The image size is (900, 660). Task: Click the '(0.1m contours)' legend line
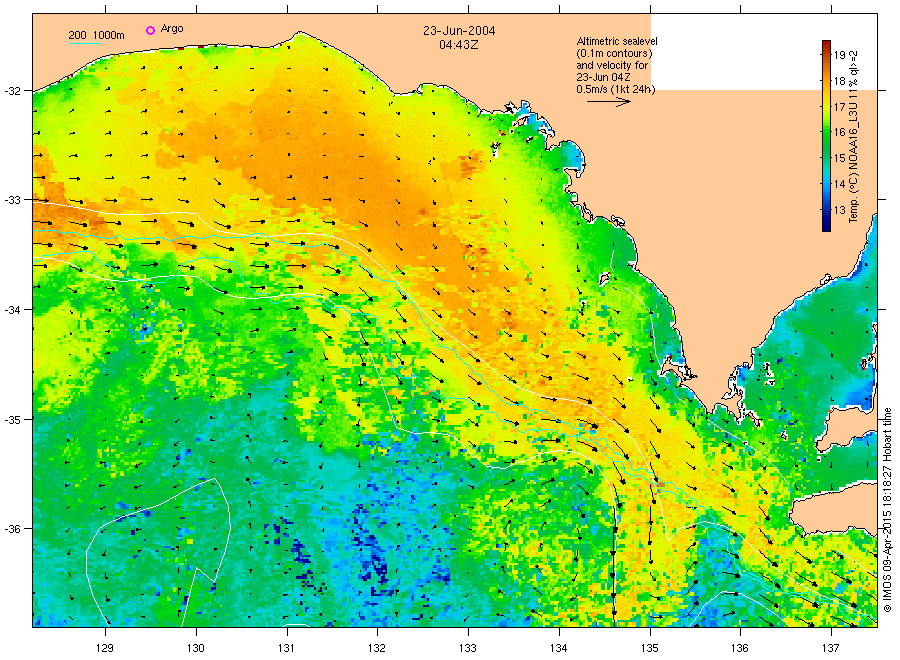click(614, 53)
